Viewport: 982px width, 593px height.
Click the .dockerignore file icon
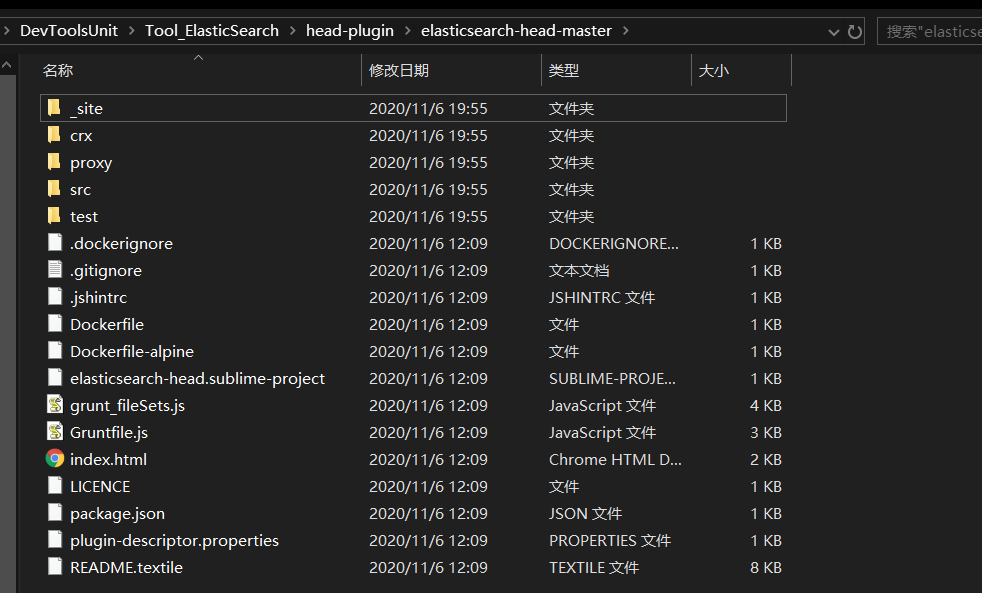tap(55, 242)
